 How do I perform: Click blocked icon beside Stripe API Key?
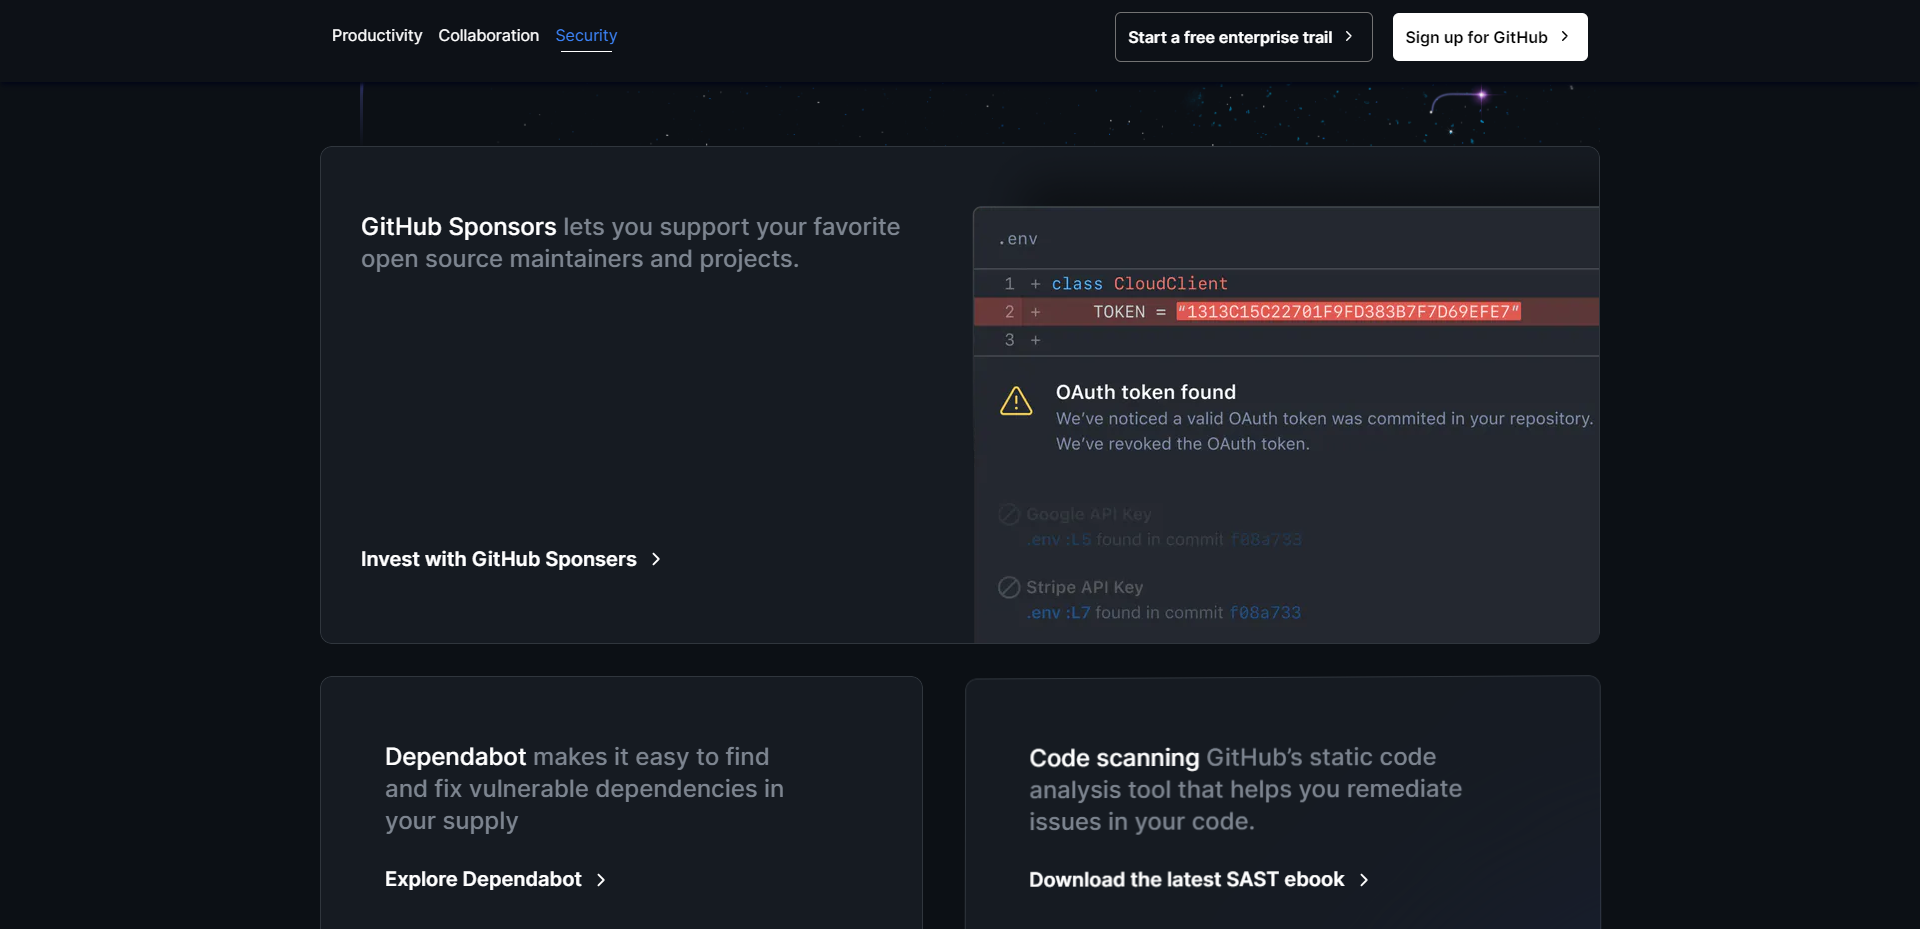tap(1009, 587)
